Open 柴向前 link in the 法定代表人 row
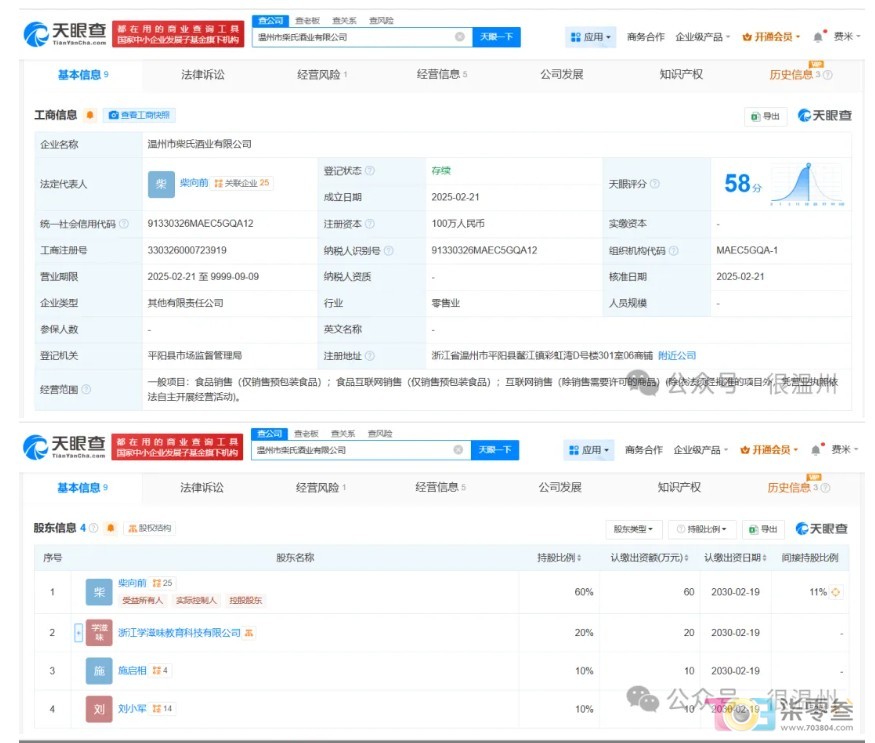The image size is (875, 743). coord(194,183)
